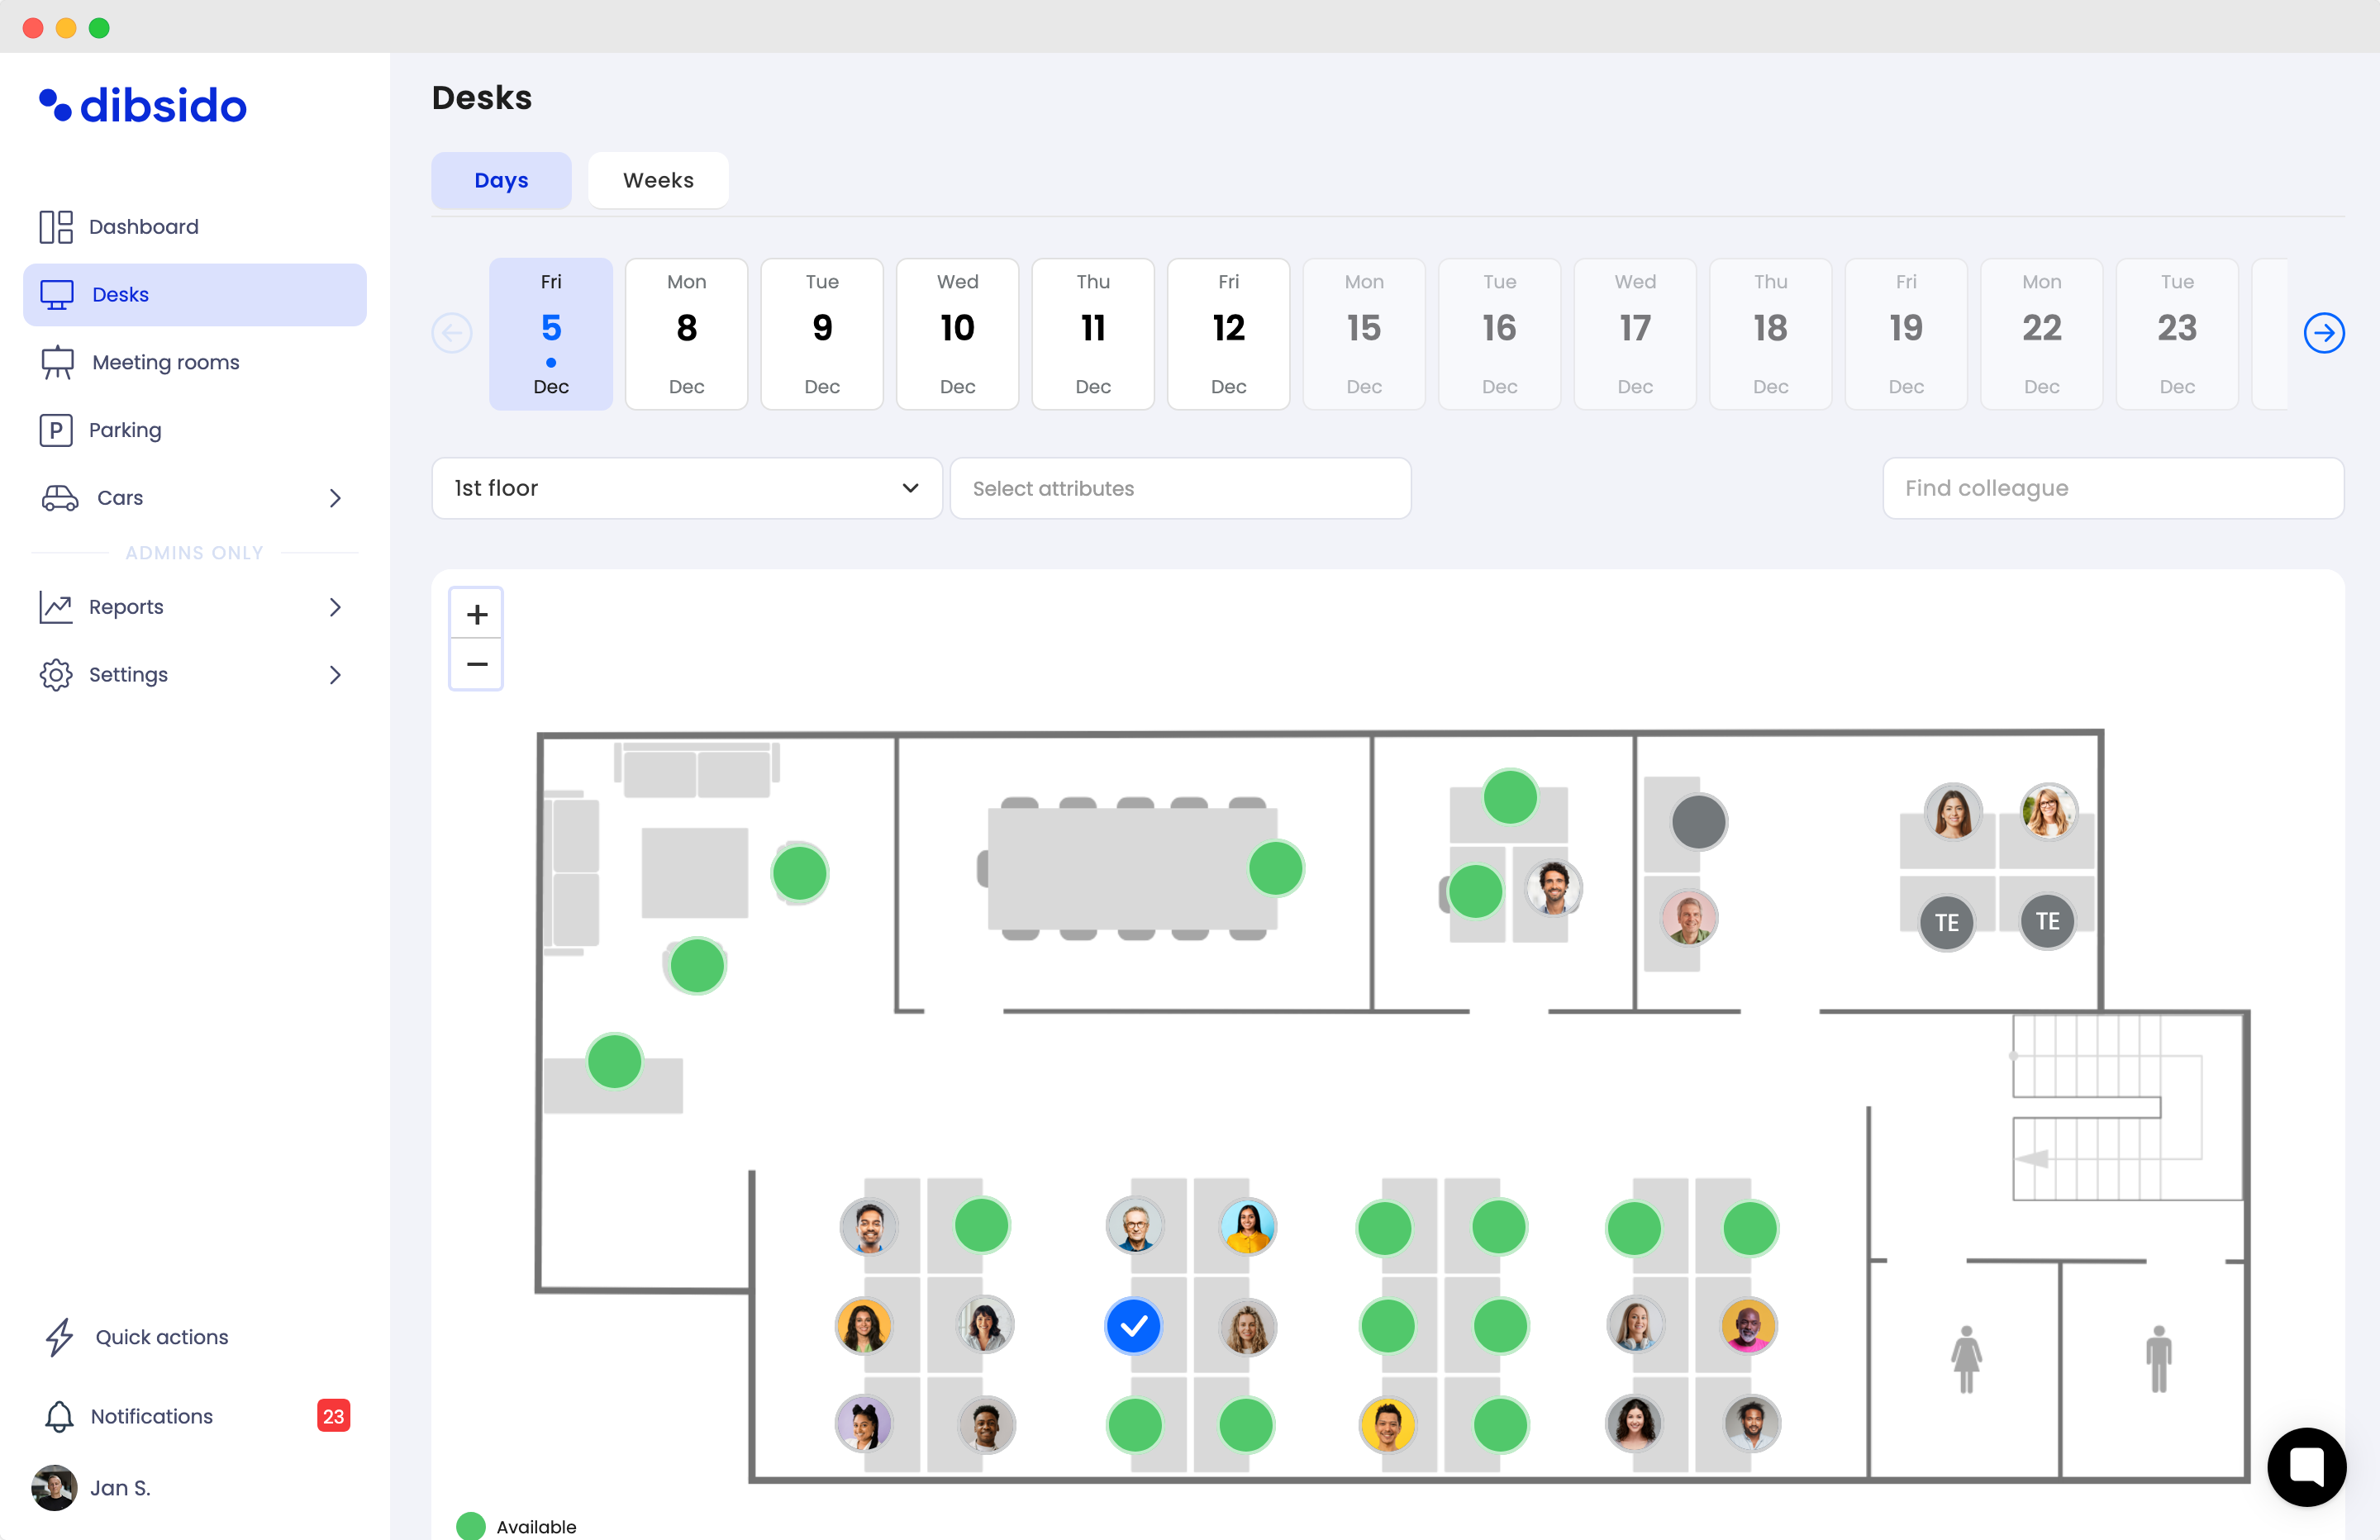Click the Available green legend swatch

point(471,1526)
